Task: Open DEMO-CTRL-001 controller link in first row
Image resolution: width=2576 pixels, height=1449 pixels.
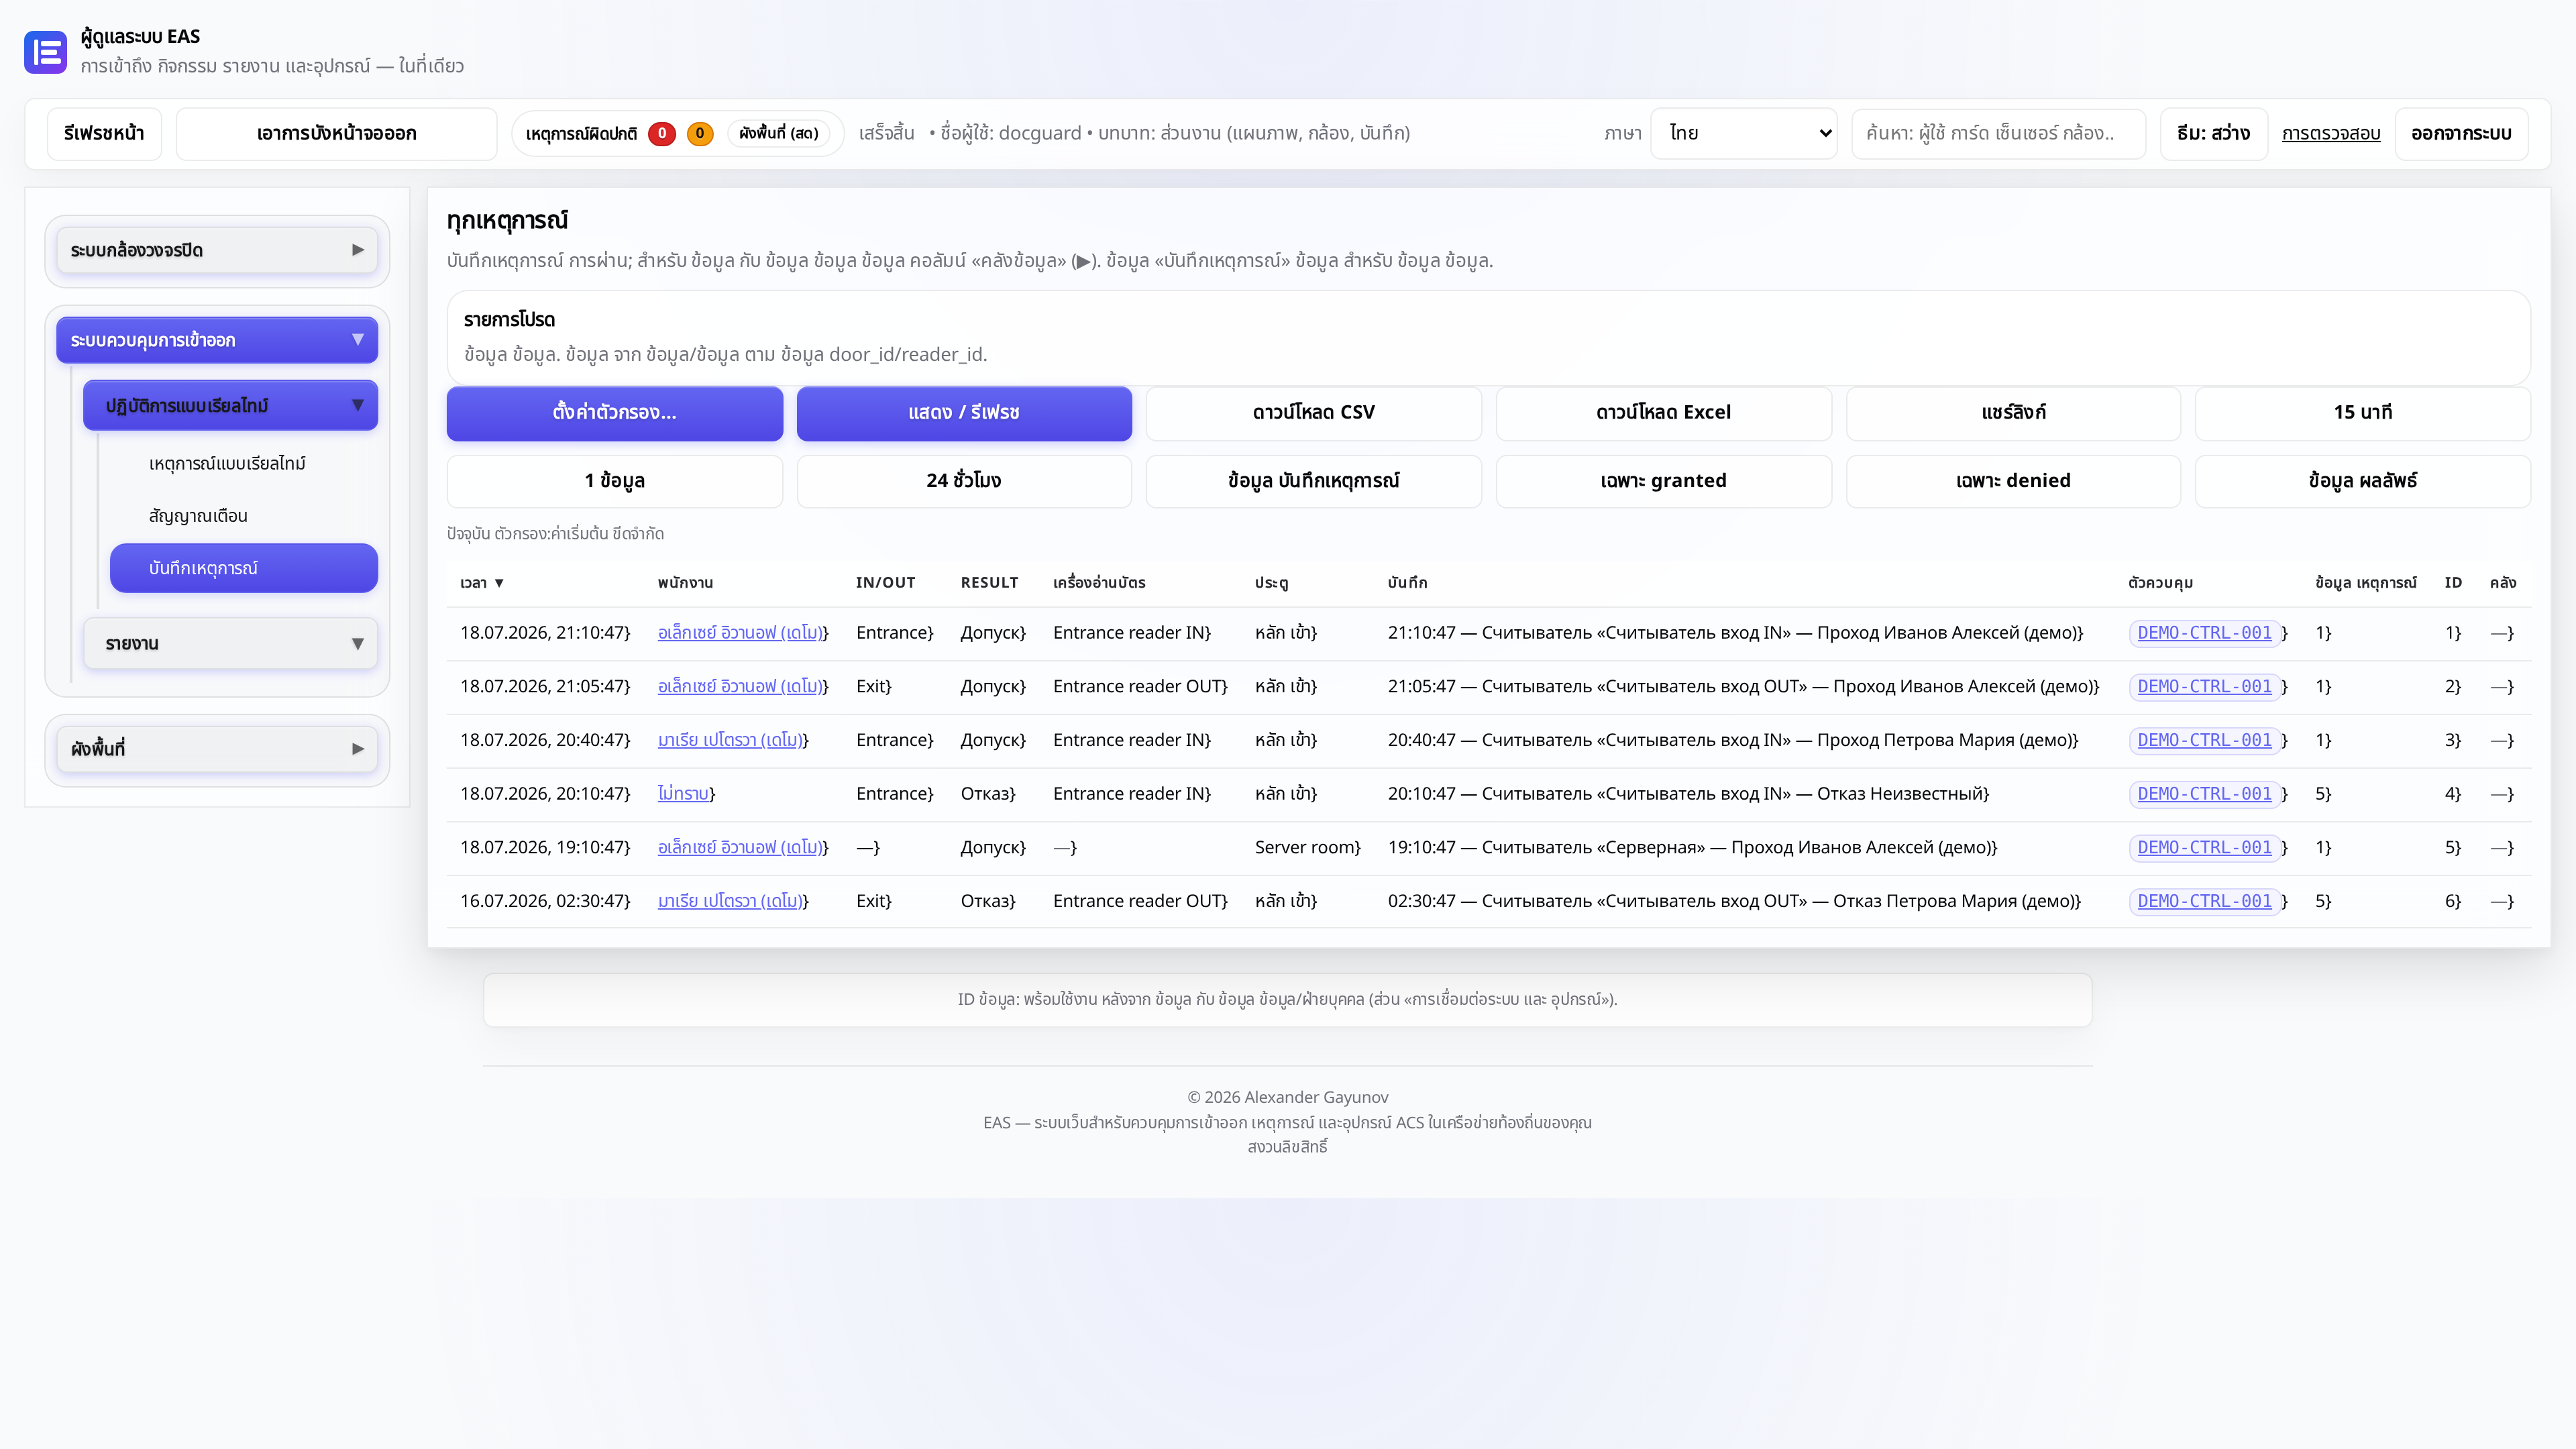Action: (x=2204, y=633)
